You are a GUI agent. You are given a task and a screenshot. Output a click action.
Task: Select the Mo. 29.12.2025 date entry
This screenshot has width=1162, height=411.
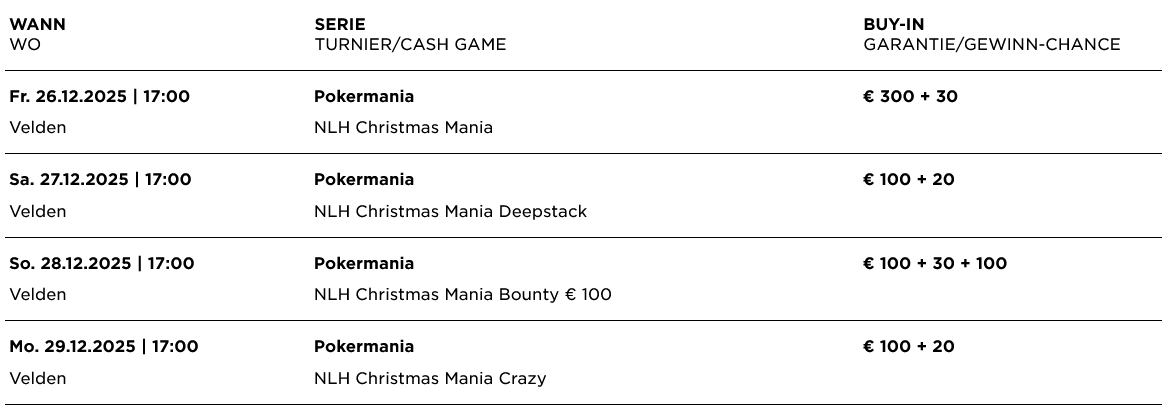(104, 347)
